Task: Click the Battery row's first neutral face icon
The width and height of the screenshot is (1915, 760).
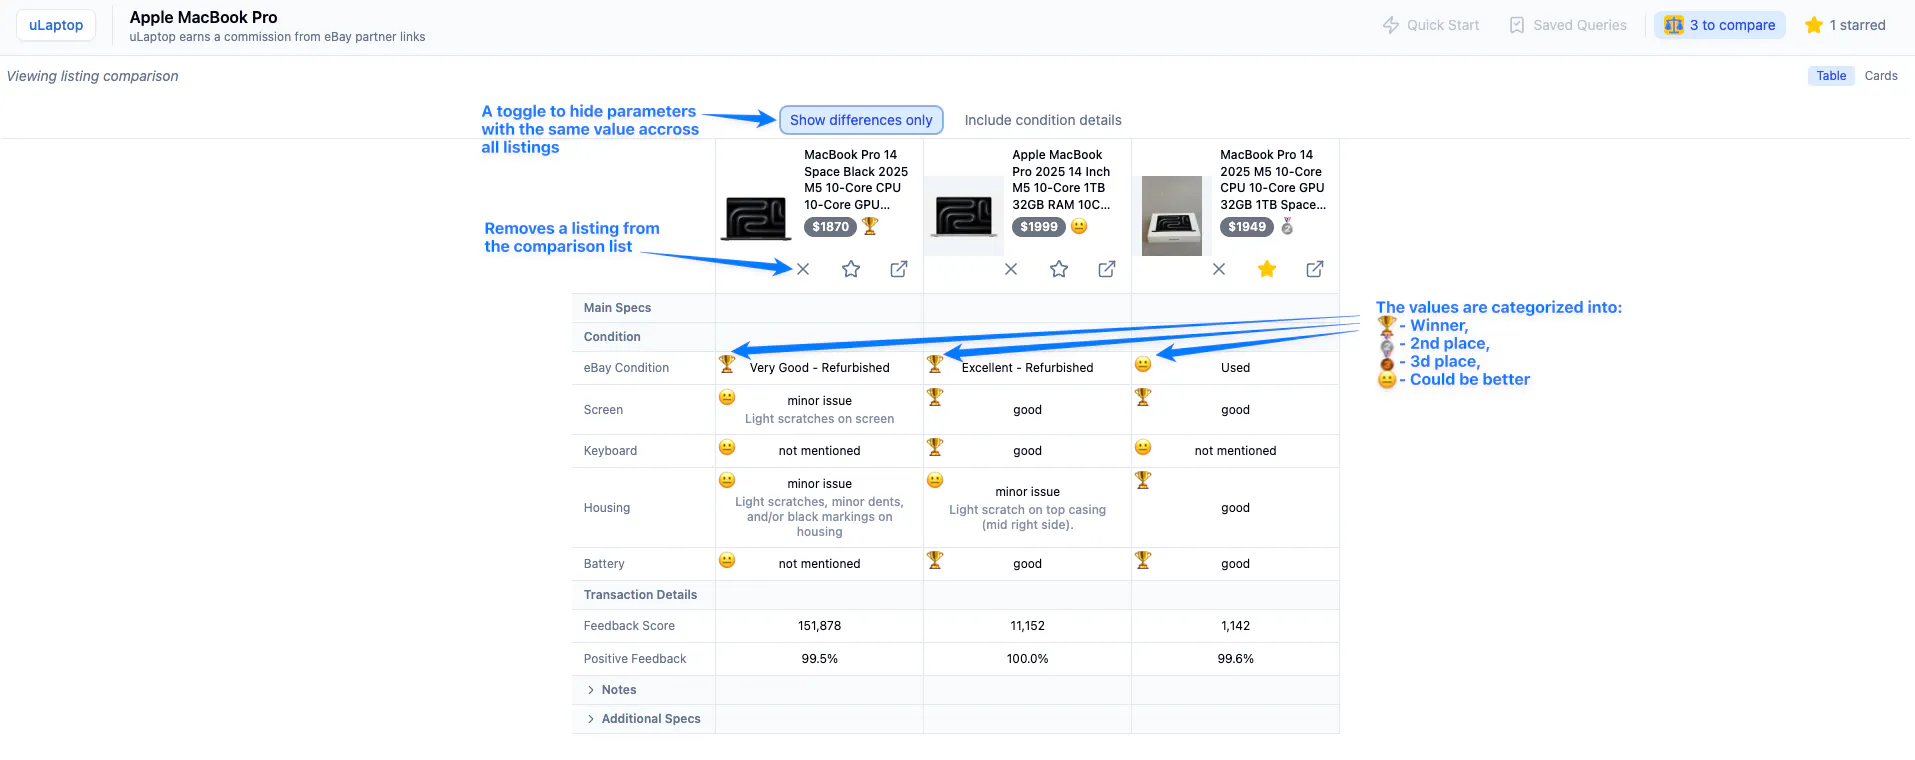Action: tap(727, 560)
